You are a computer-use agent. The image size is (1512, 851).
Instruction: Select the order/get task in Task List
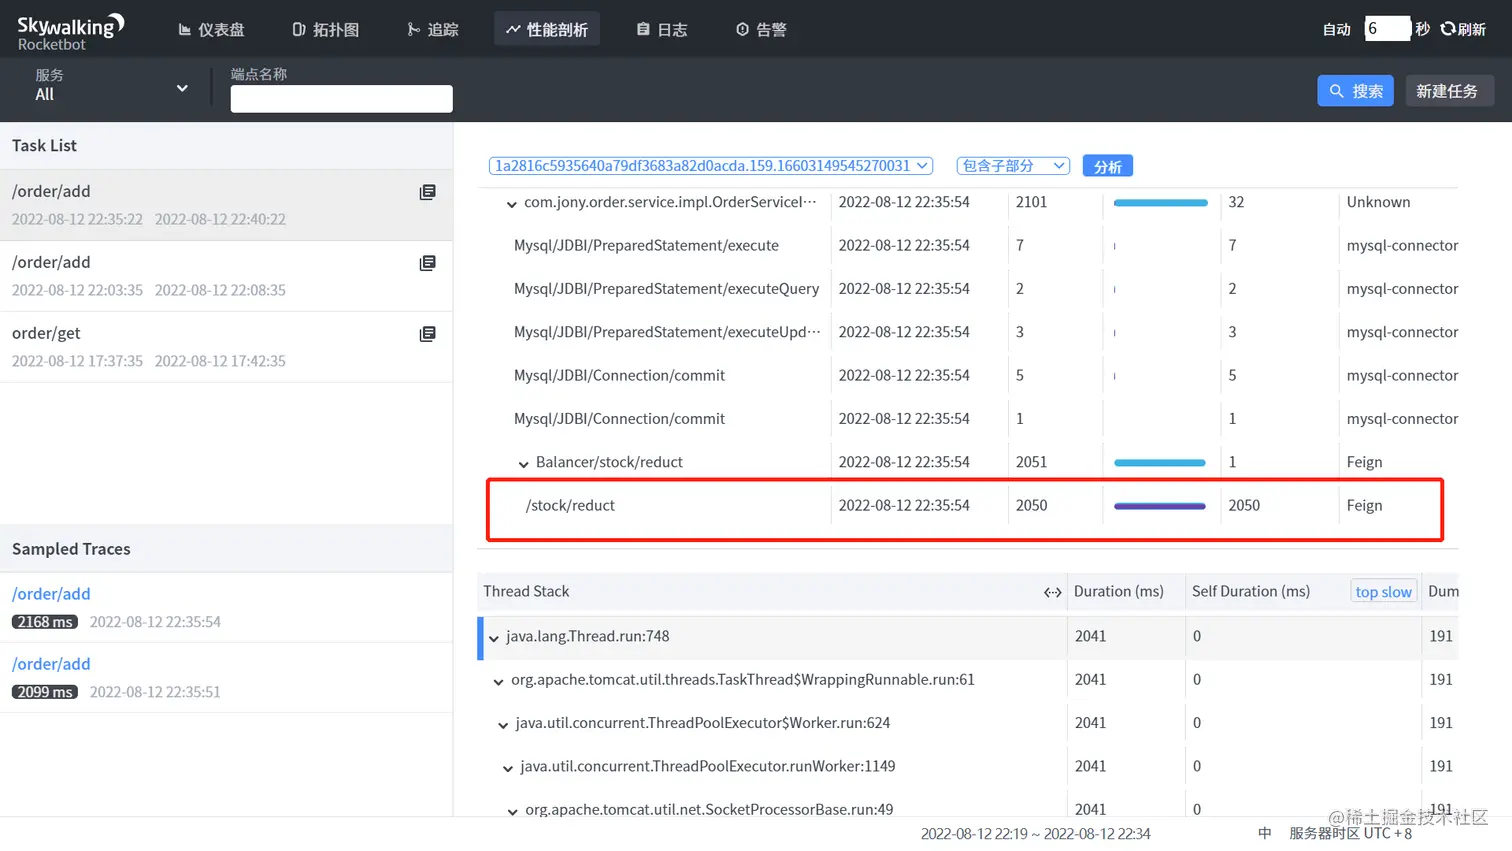(x=226, y=347)
